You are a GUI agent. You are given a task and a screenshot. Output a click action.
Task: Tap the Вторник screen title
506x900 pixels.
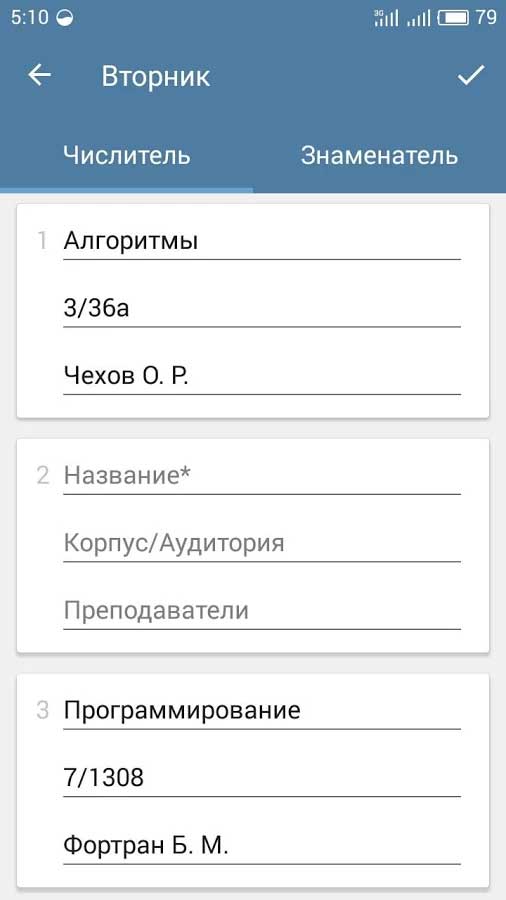point(155,76)
